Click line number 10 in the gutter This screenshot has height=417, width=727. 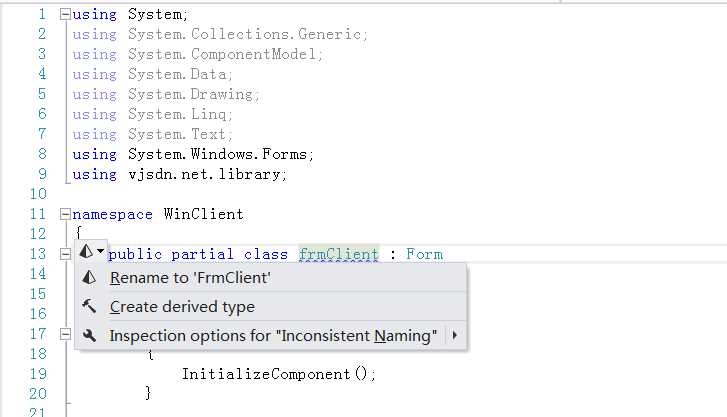pos(38,194)
